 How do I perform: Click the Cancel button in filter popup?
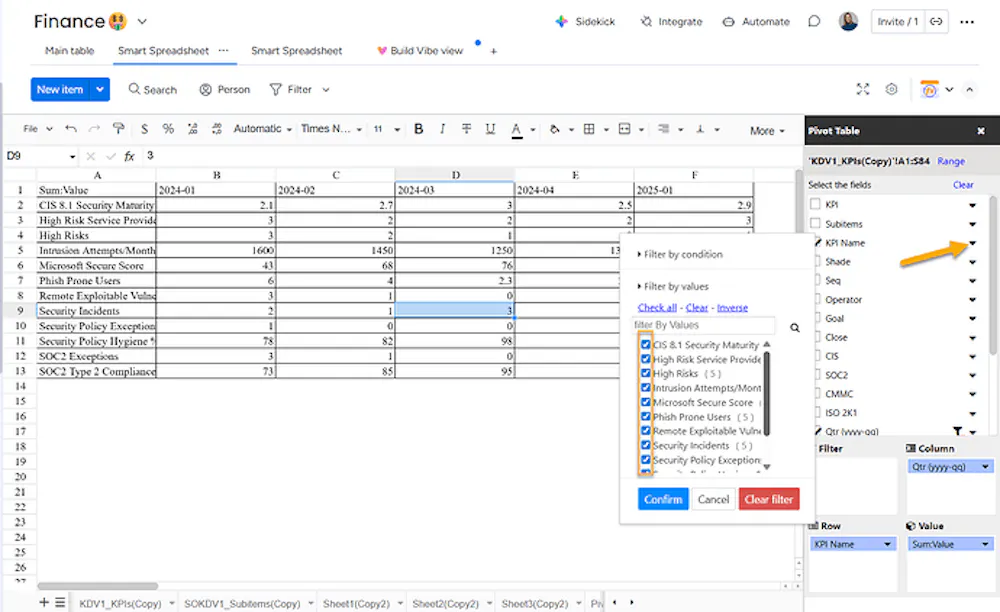(x=713, y=499)
